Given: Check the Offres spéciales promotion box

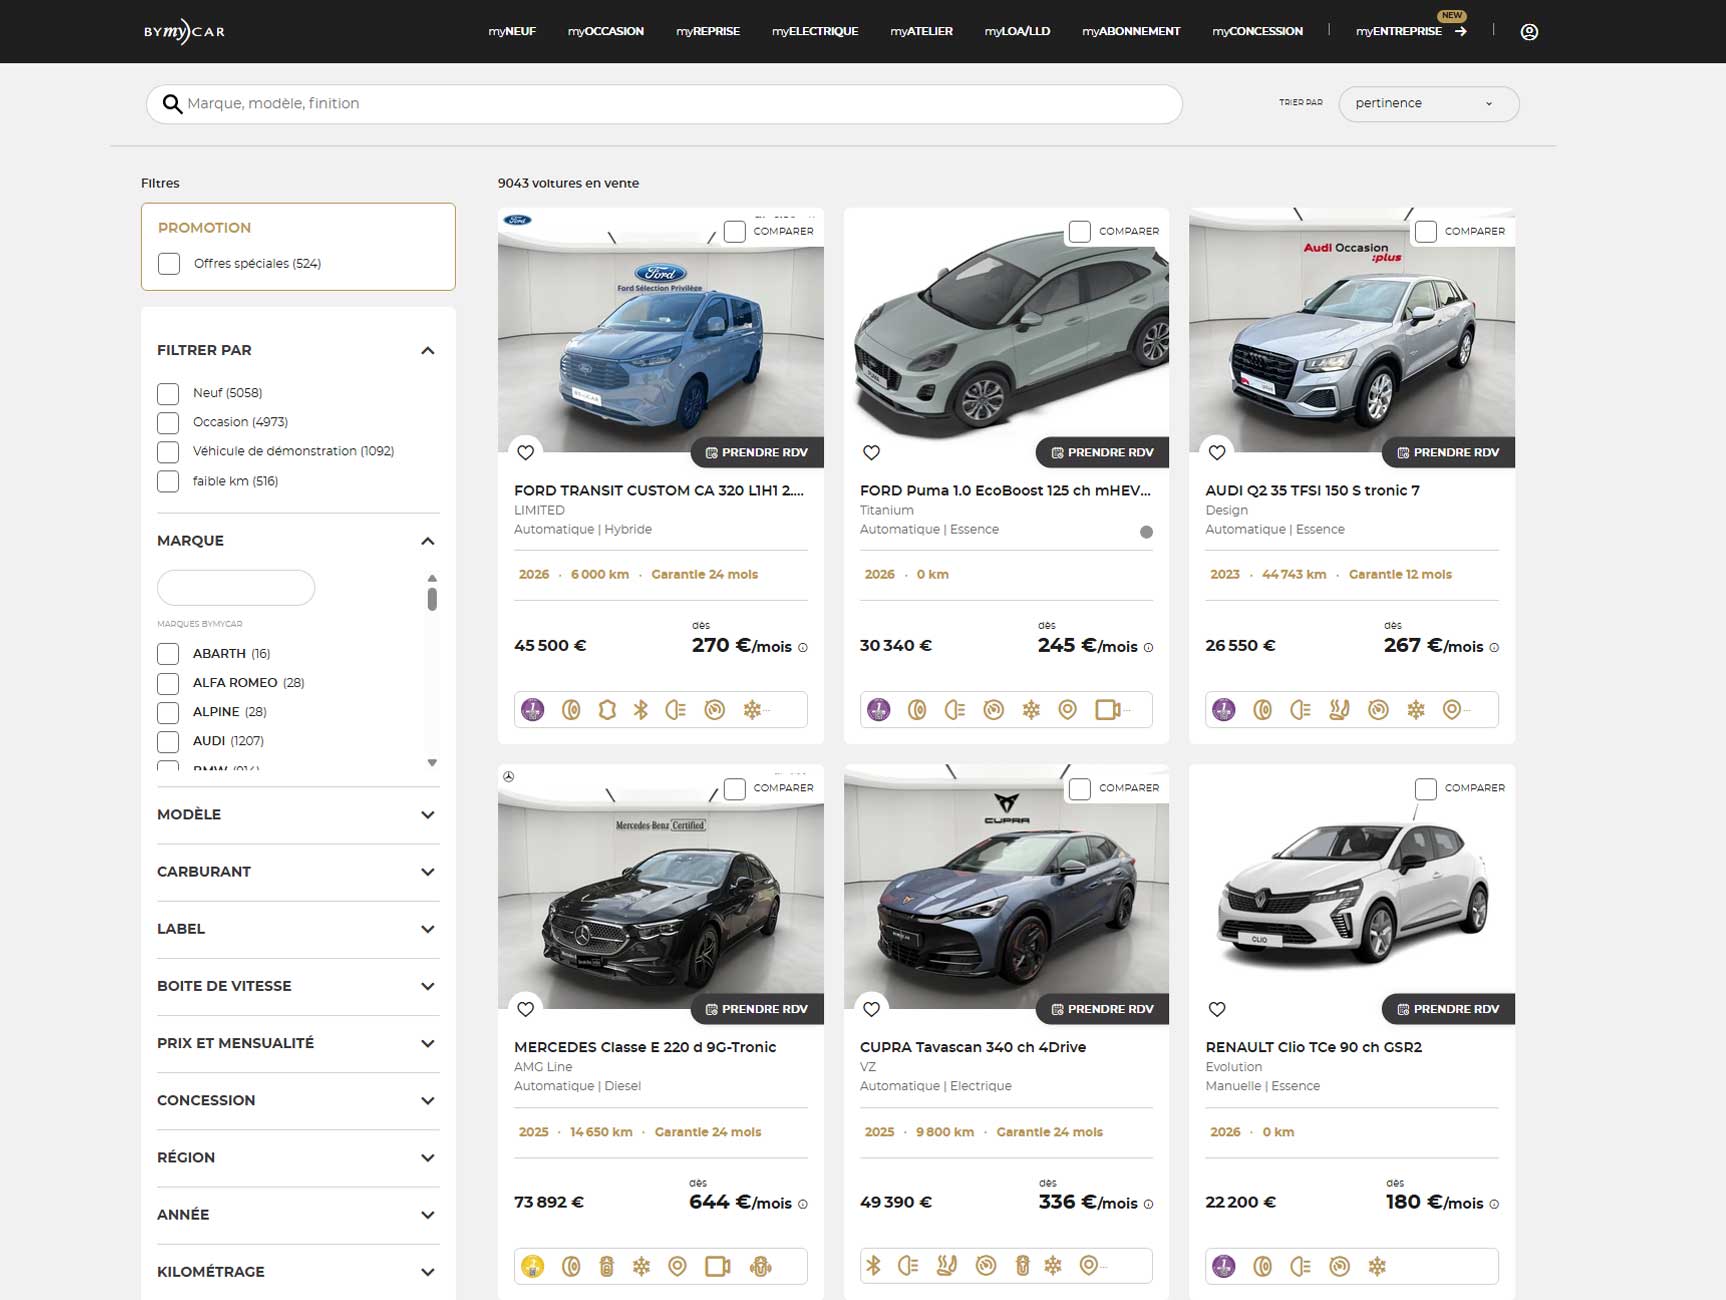Looking at the screenshot, I should pos(169,264).
